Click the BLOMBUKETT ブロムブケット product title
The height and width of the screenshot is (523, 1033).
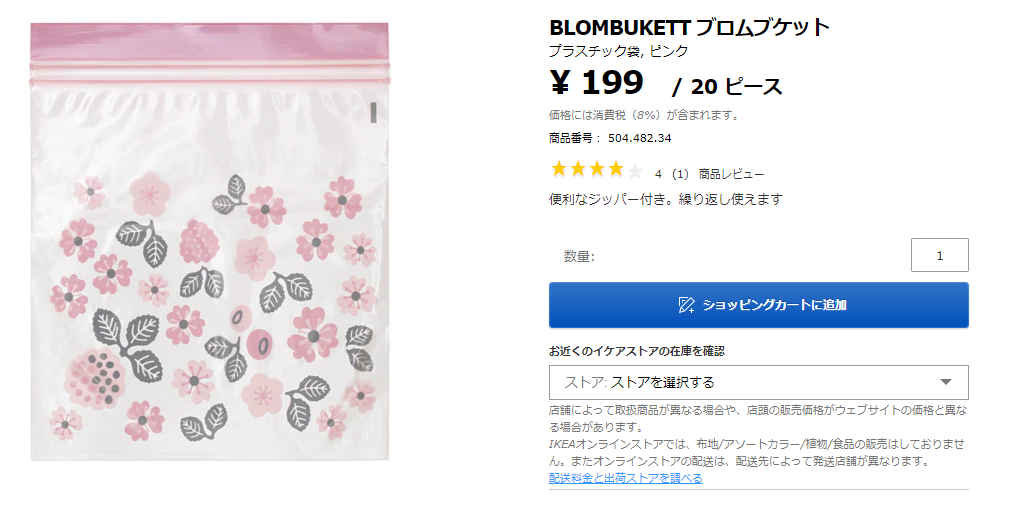pos(690,27)
